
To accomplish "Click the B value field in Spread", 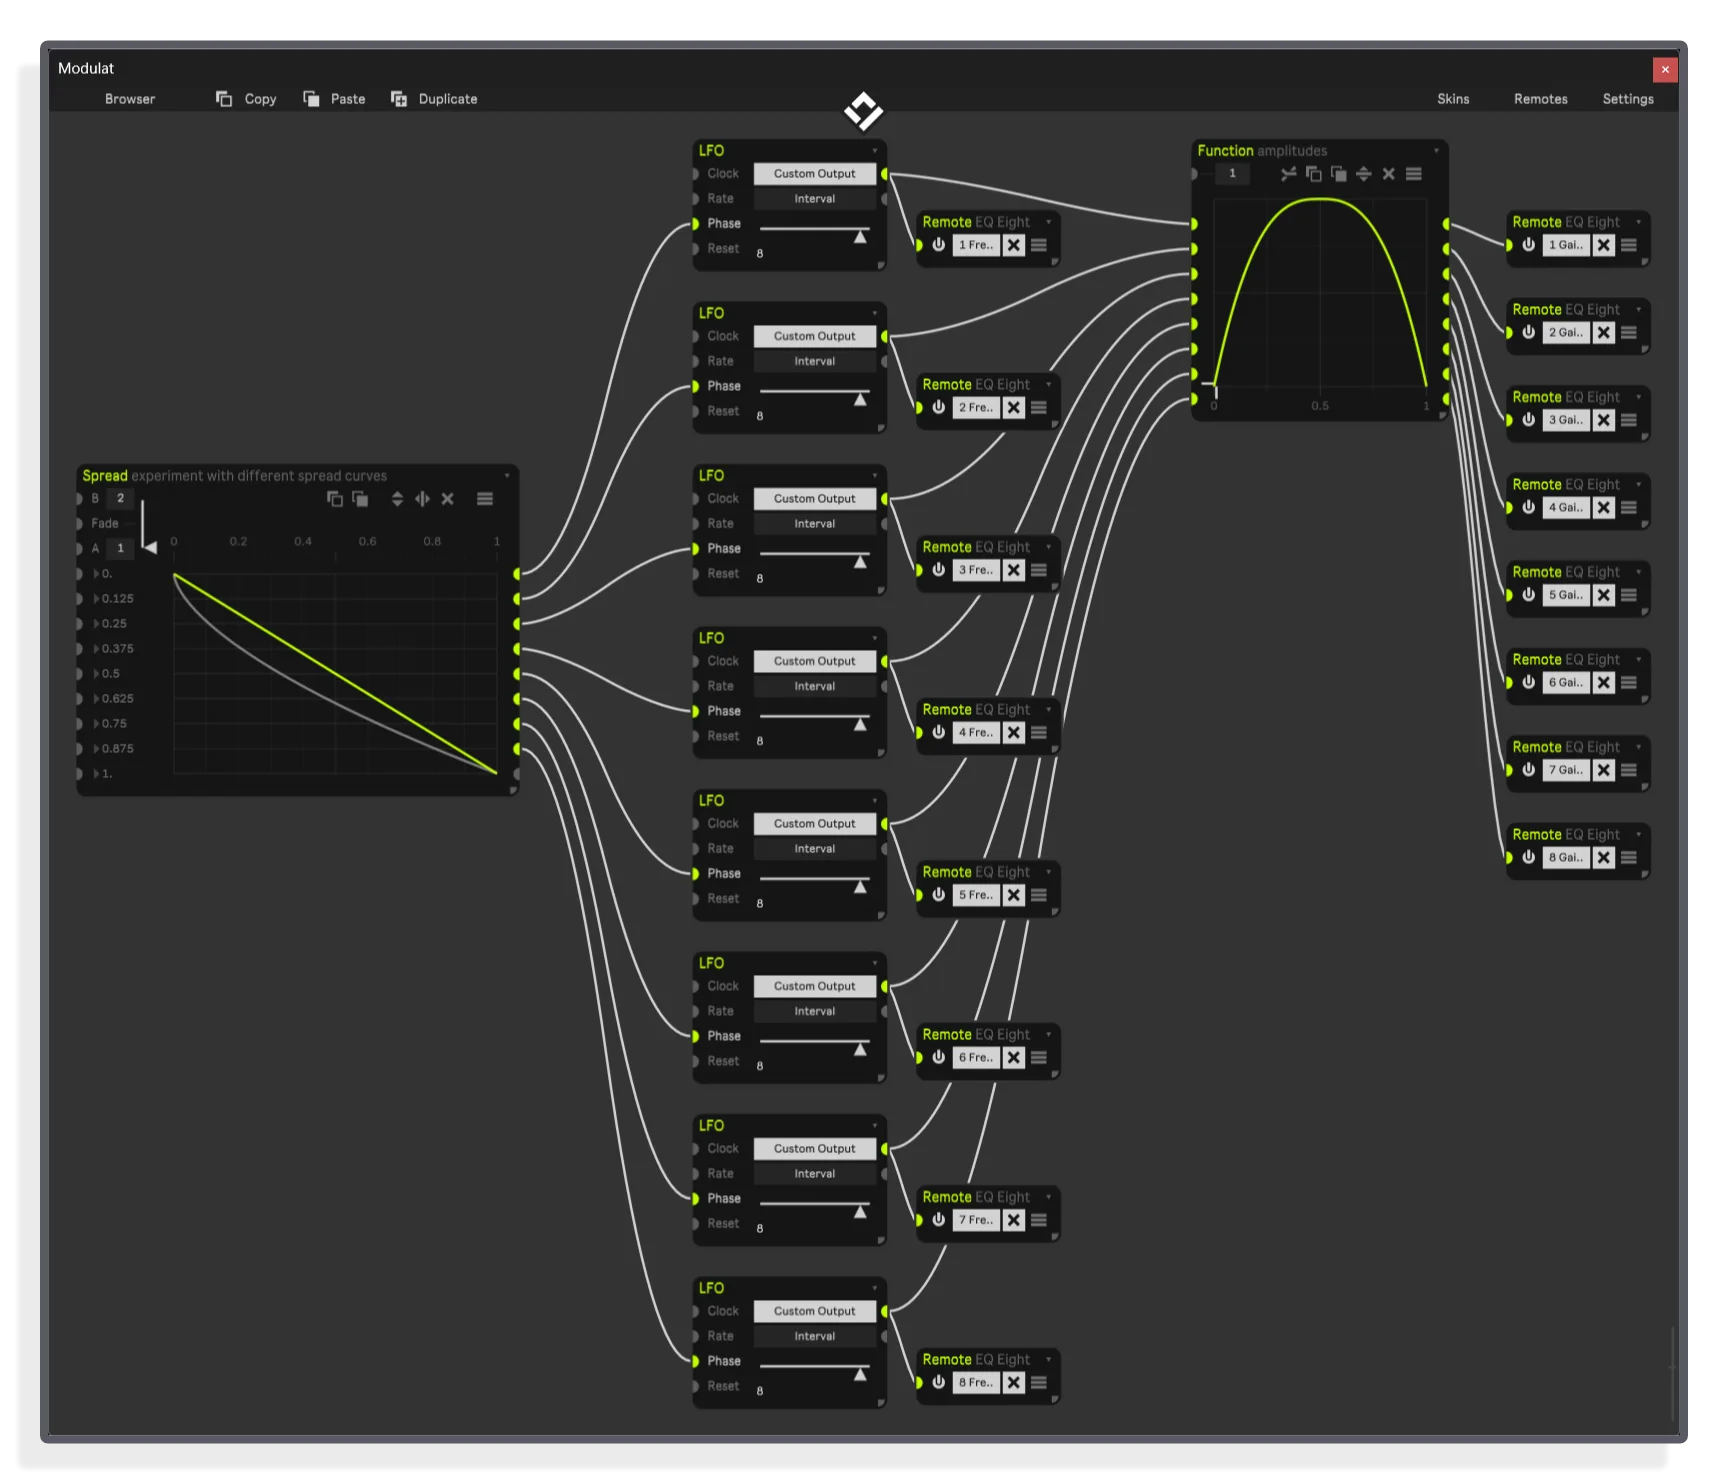I will 120,499.
